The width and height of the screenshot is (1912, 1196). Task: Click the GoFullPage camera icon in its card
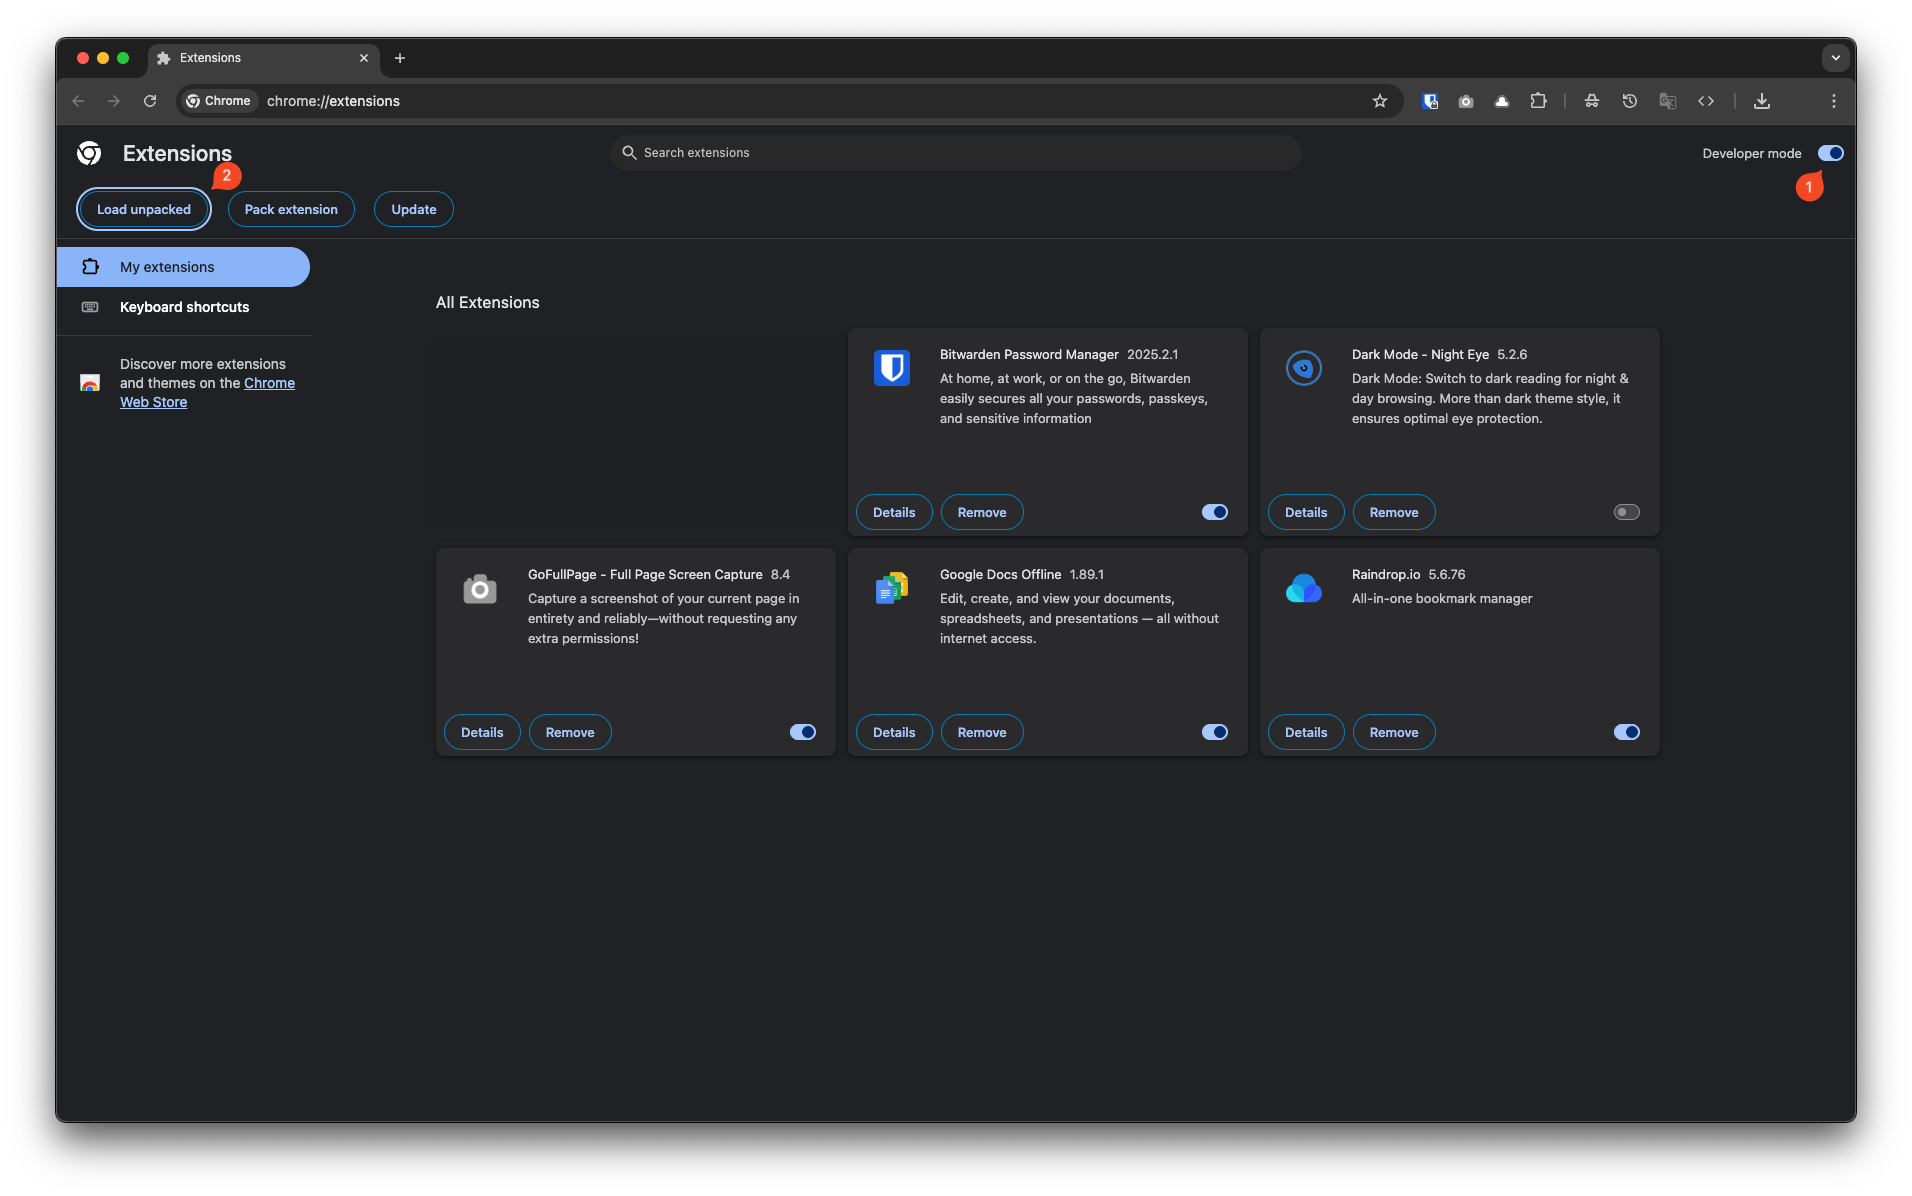coord(480,589)
